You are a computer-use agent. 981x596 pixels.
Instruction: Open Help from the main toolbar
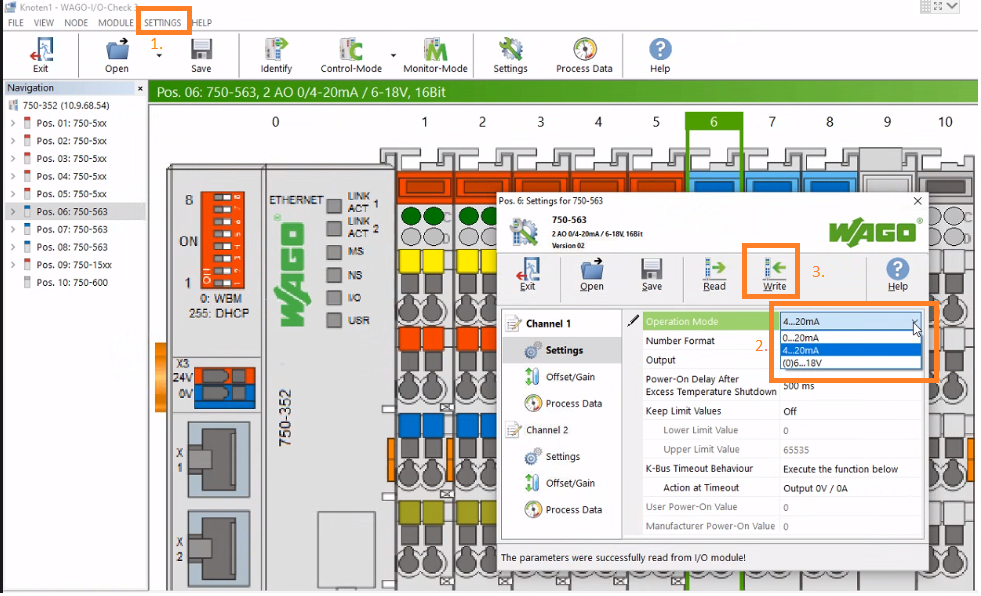coord(660,54)
